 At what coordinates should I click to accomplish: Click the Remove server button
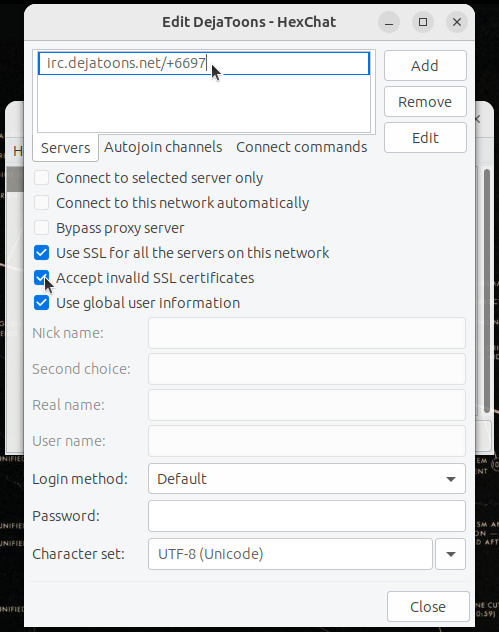[425, 102]
